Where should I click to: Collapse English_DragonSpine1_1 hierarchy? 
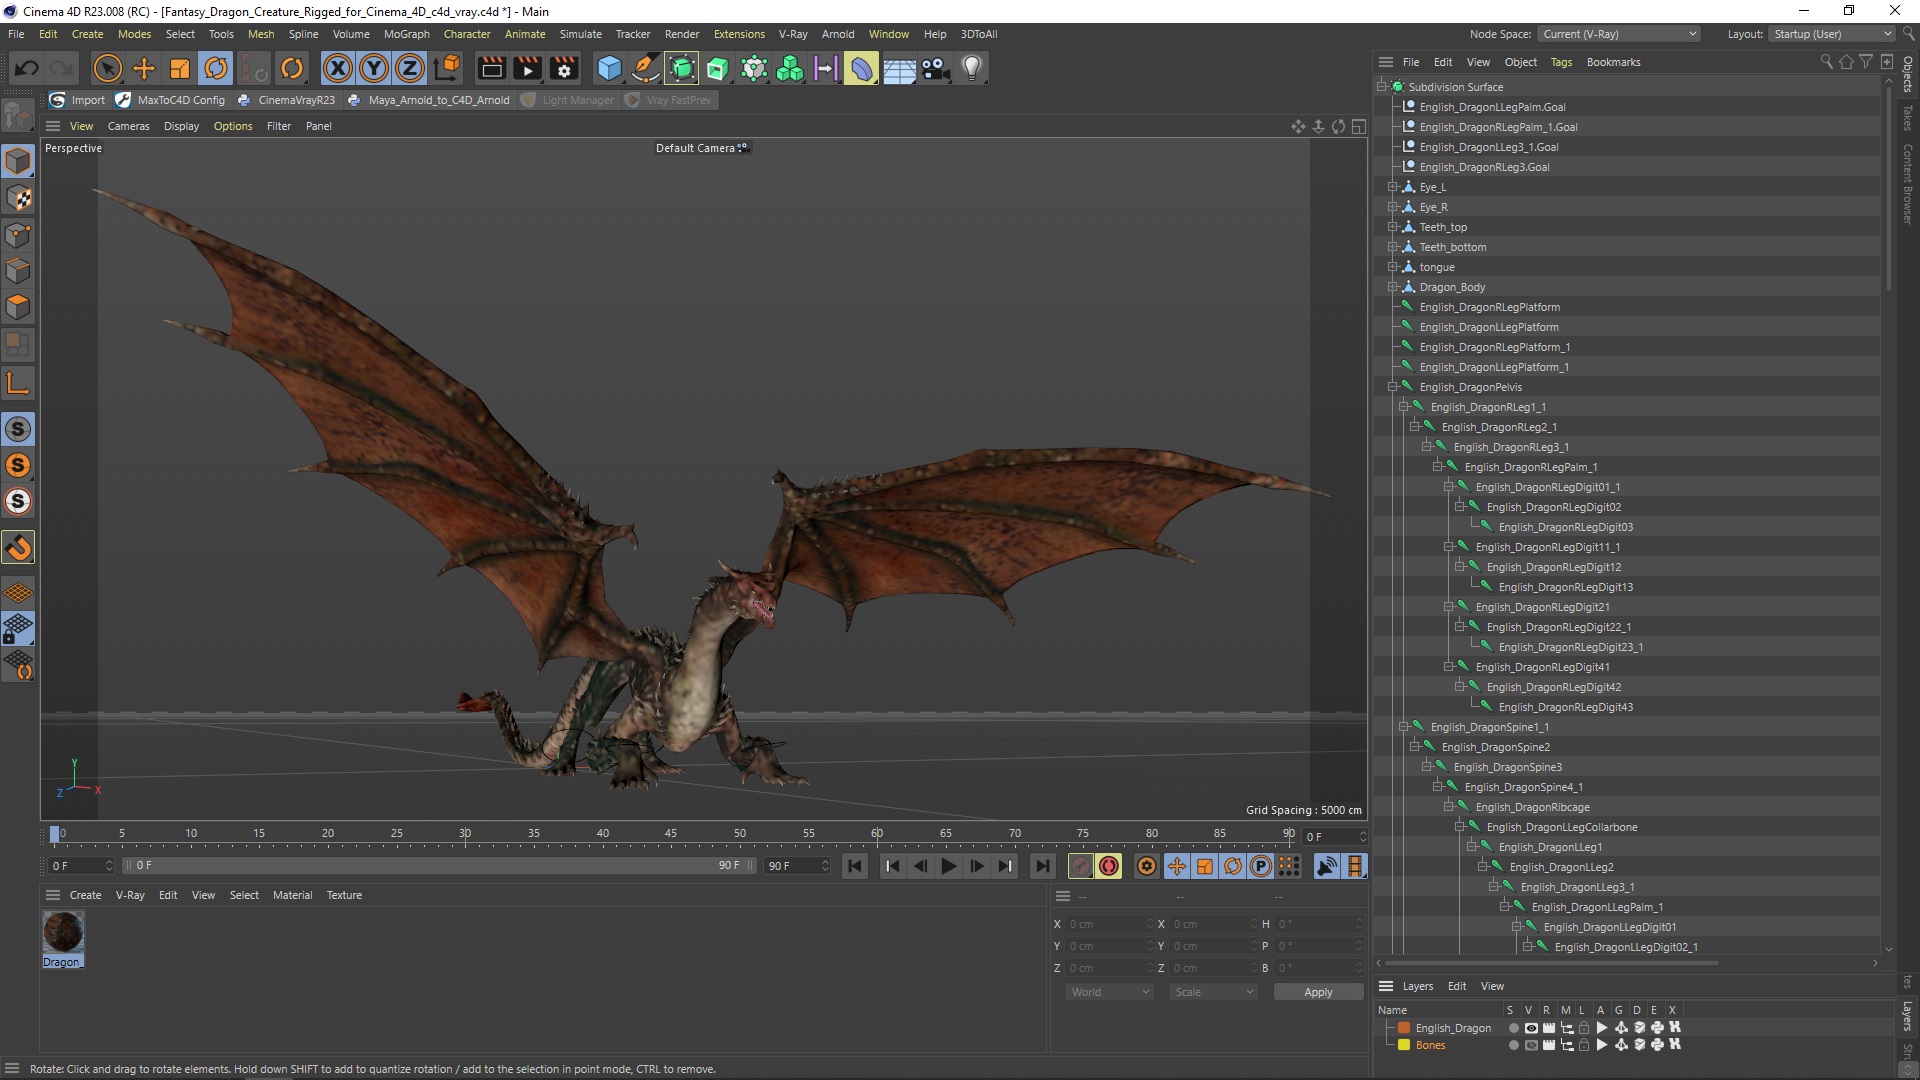pos(1403,727)
